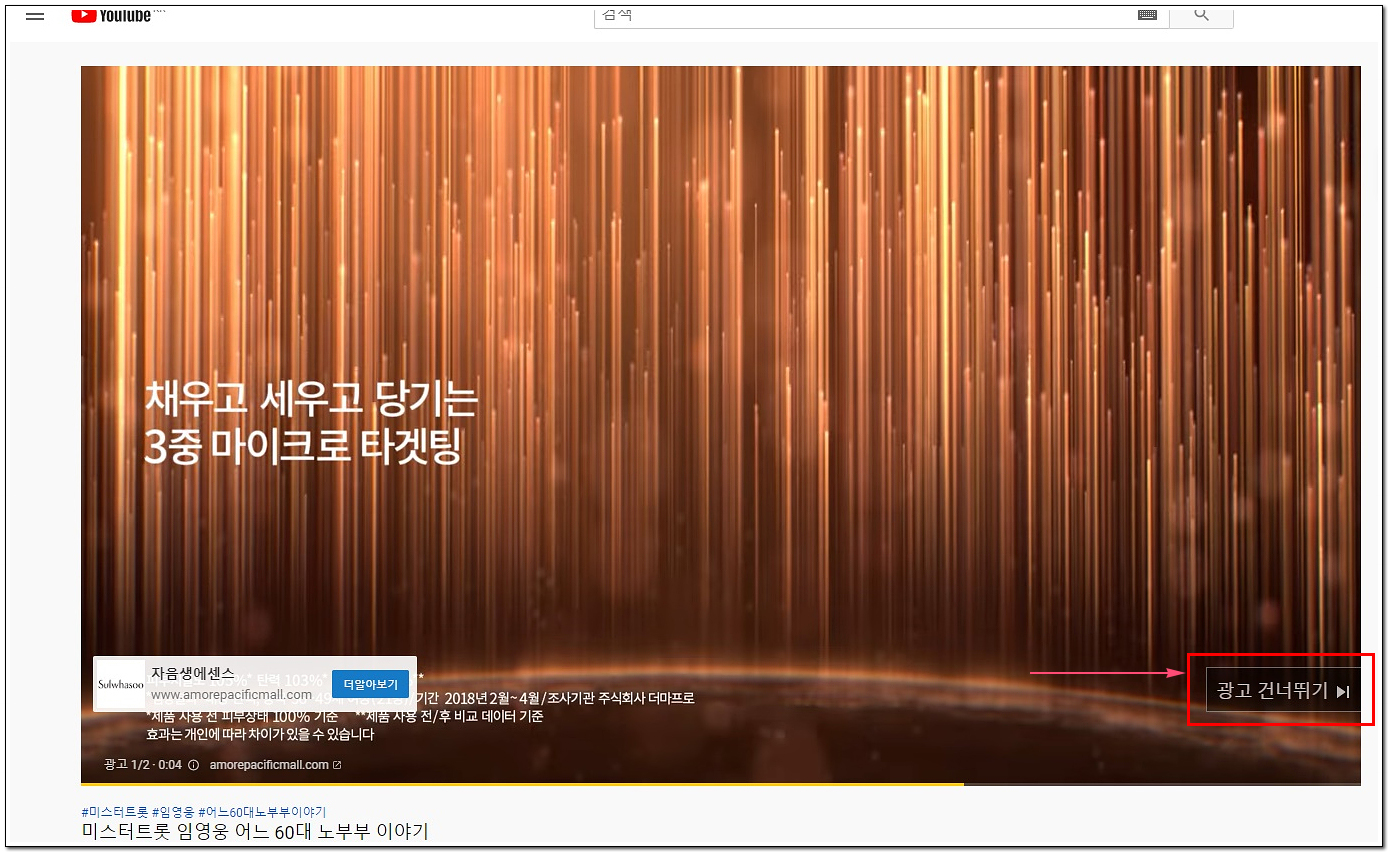Open the hamburger guide menu
The height and width of the screenshot is (852, 1388).
pos(35,16)
